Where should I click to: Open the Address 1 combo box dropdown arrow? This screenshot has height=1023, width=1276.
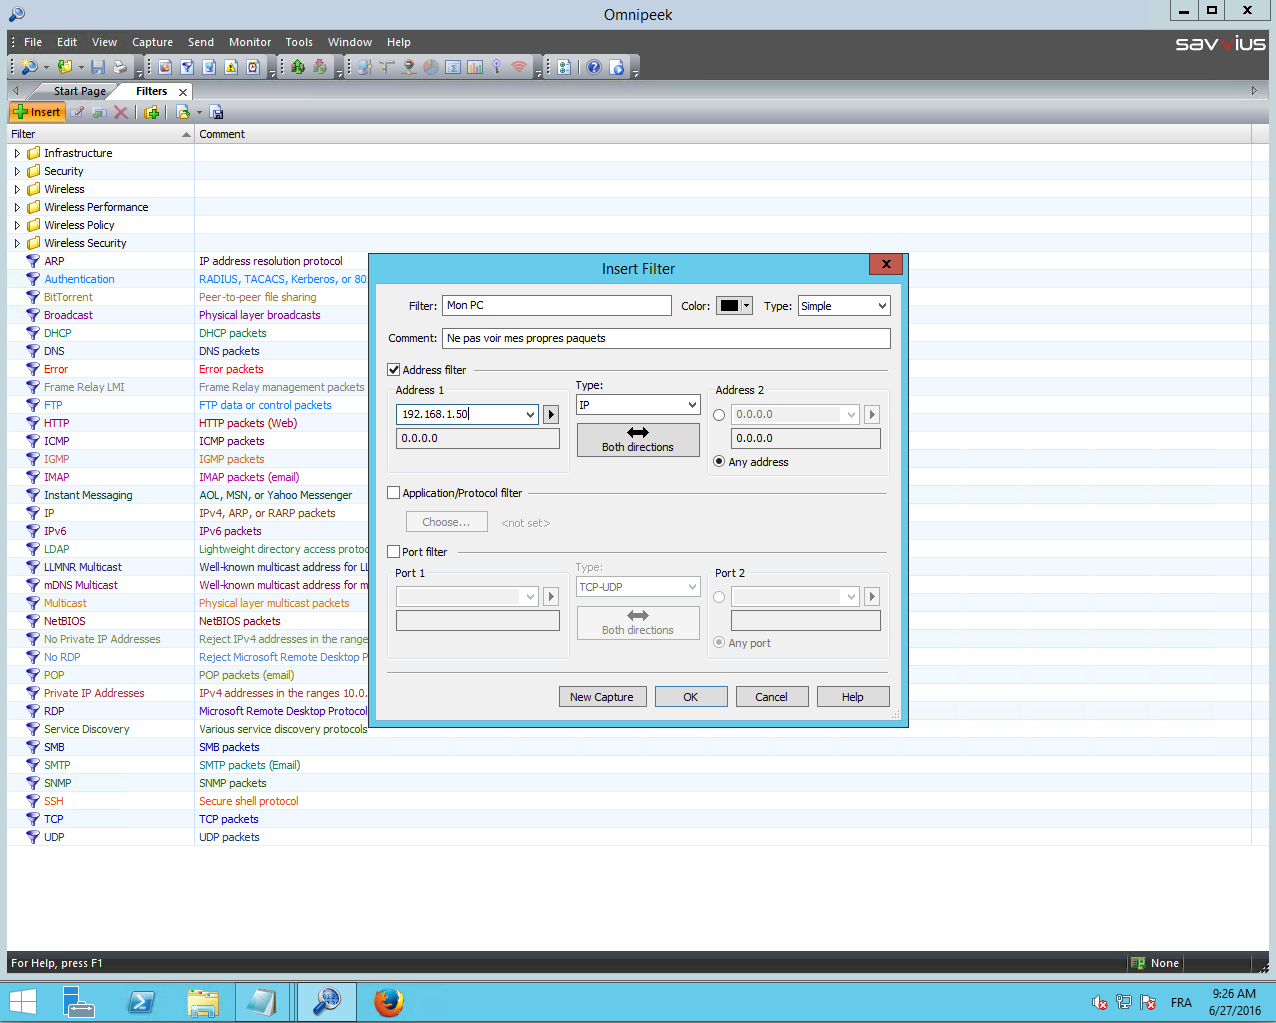click(530, 414)
